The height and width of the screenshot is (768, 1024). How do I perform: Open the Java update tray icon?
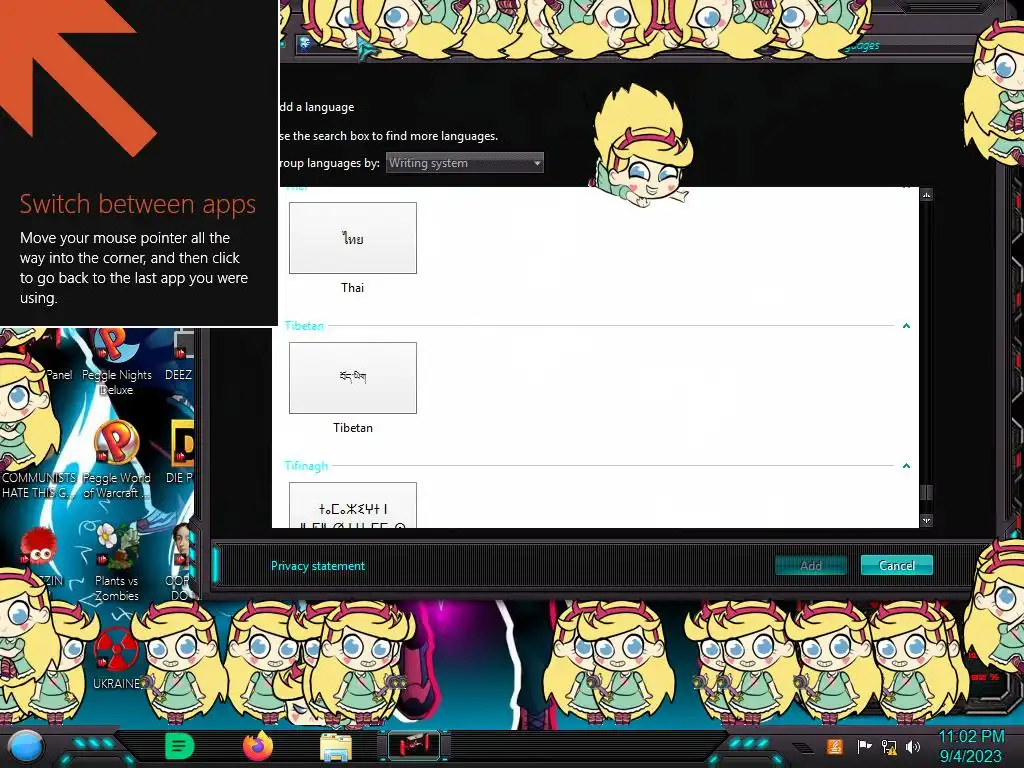(835, 746)
